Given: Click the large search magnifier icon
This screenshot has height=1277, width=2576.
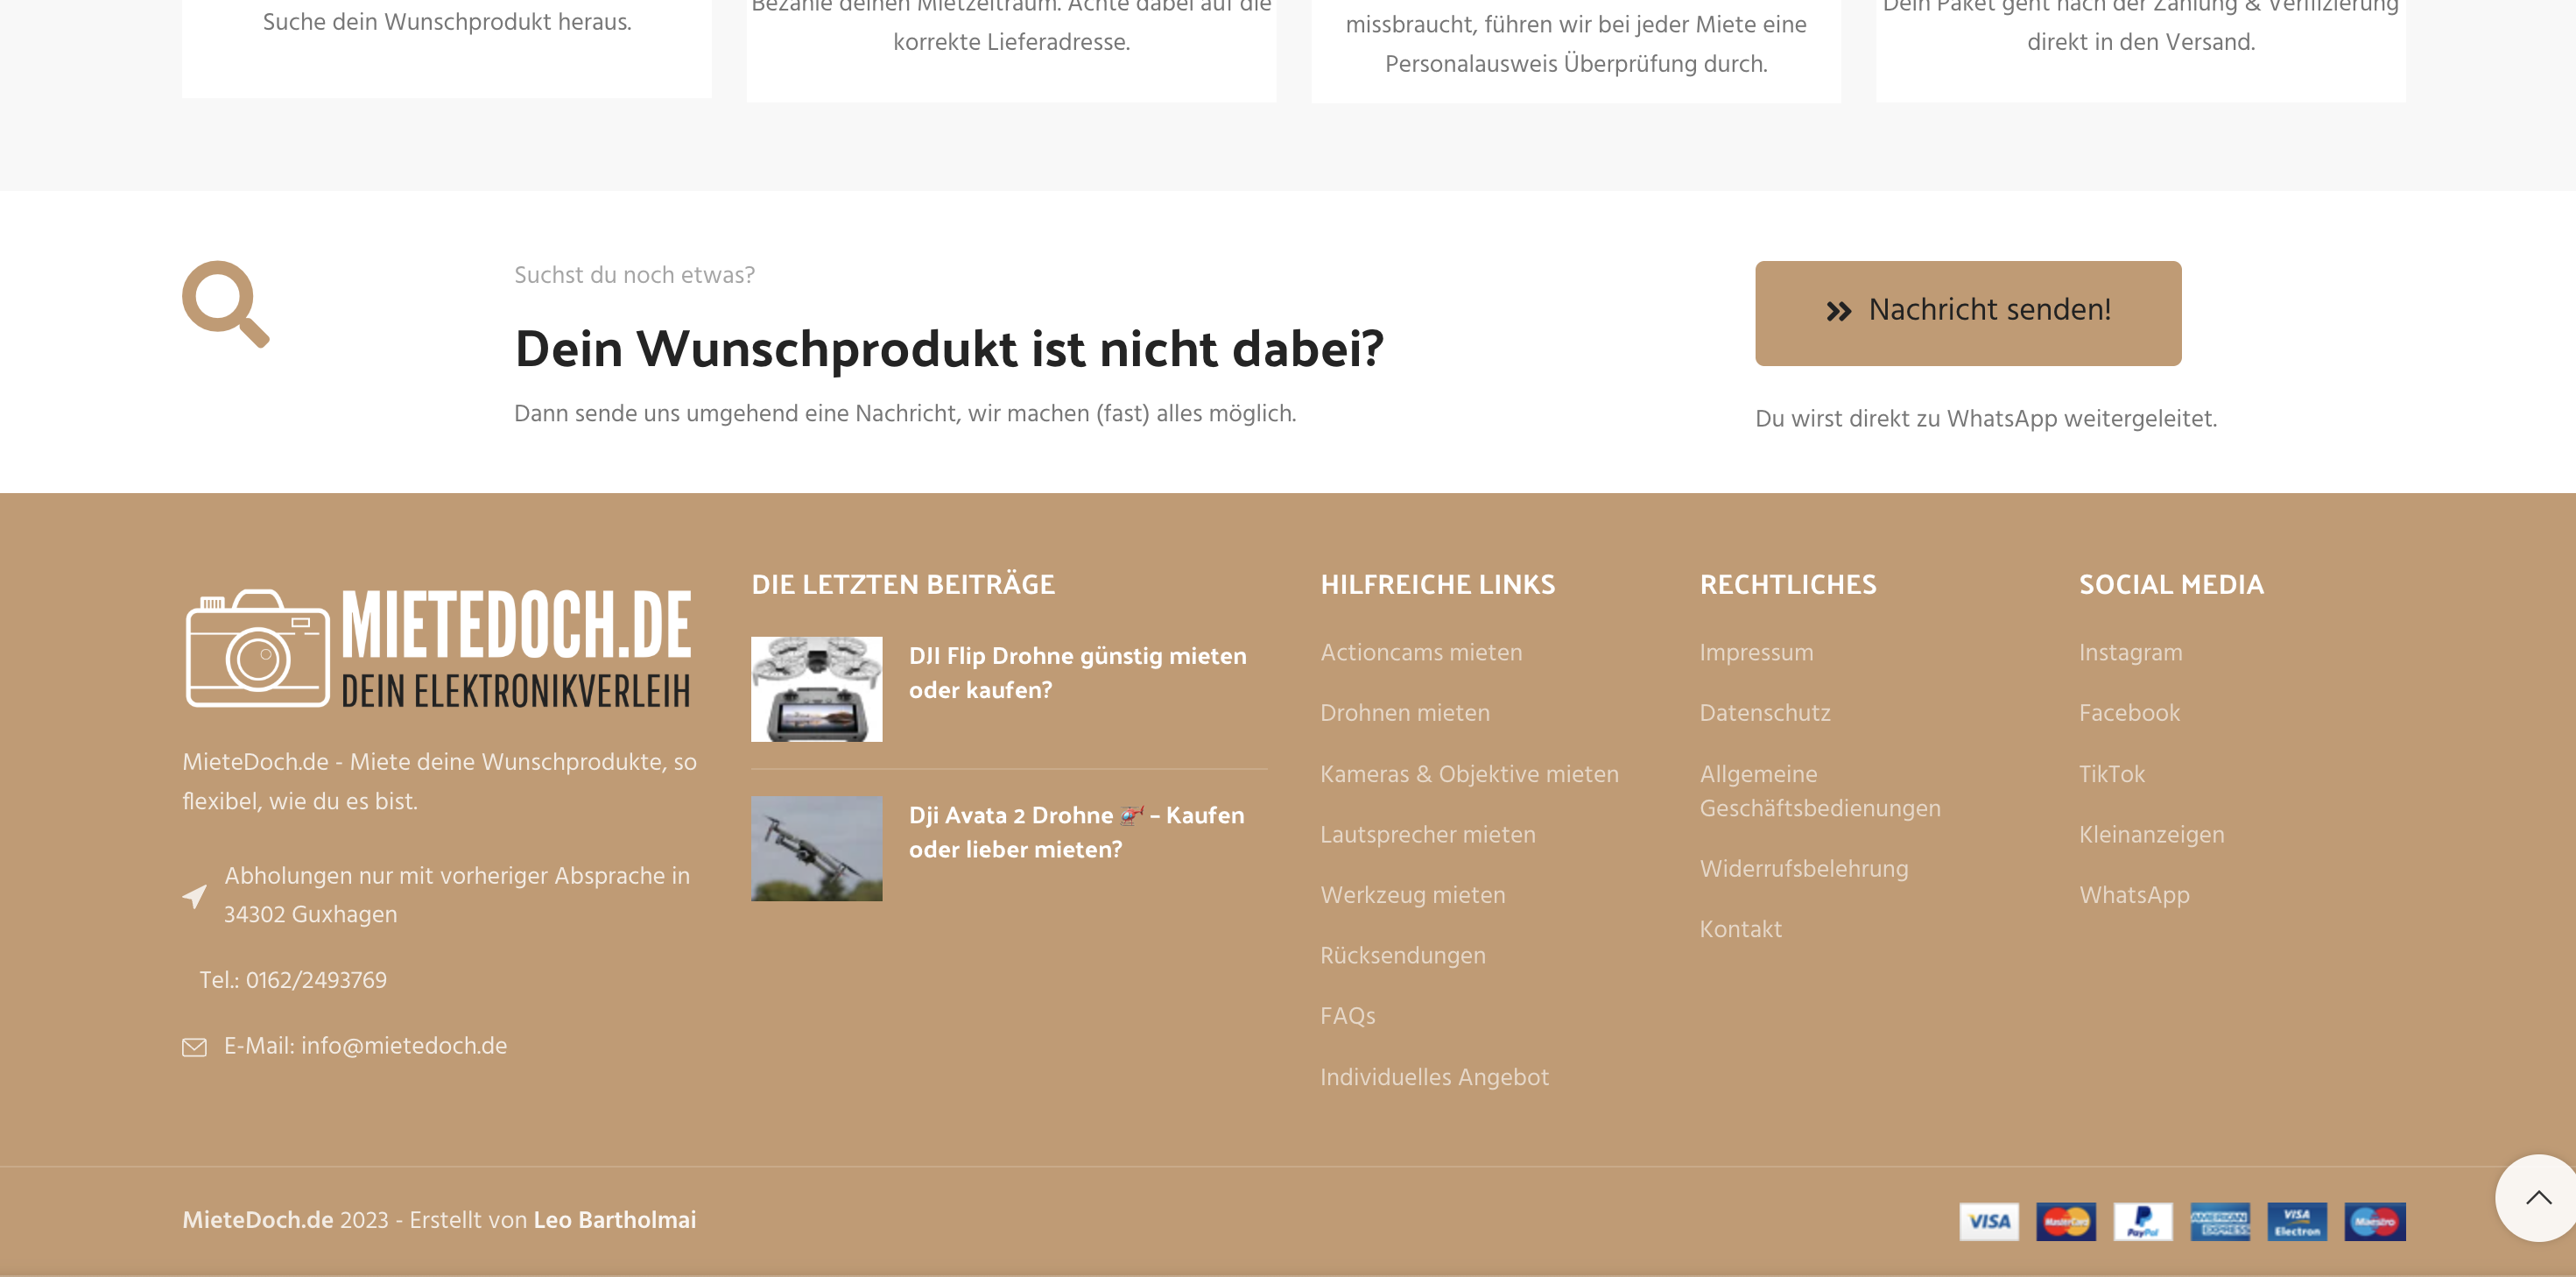Looking at the screenshot, I should point(225,304).
